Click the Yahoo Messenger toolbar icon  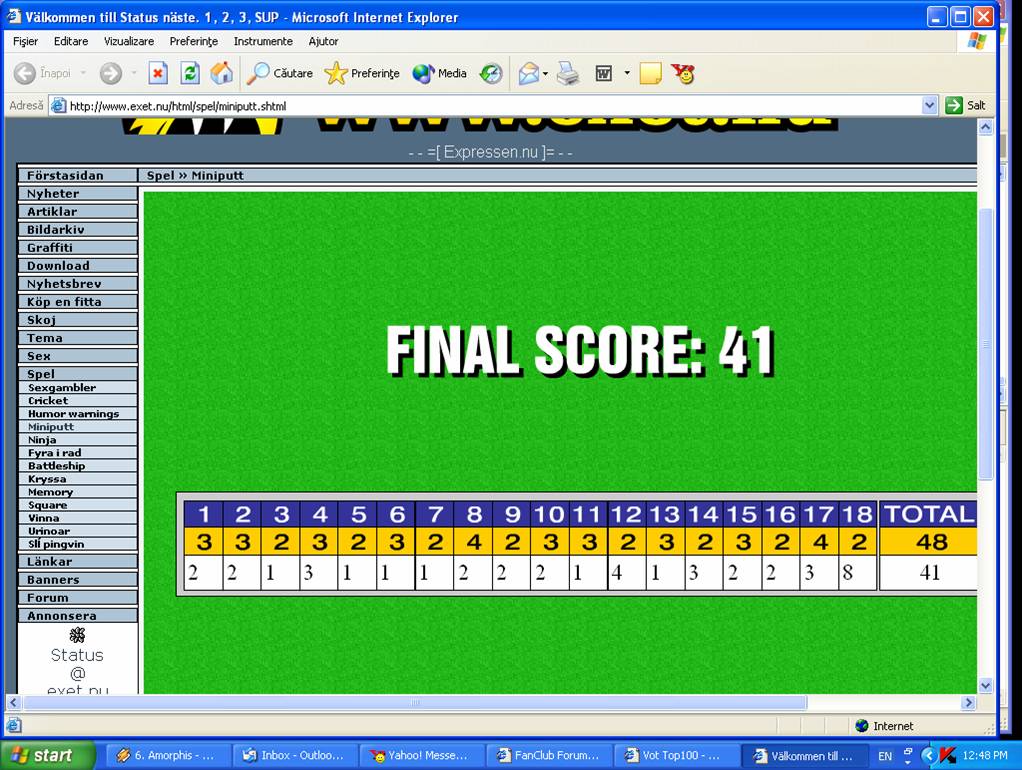(683, 73)
